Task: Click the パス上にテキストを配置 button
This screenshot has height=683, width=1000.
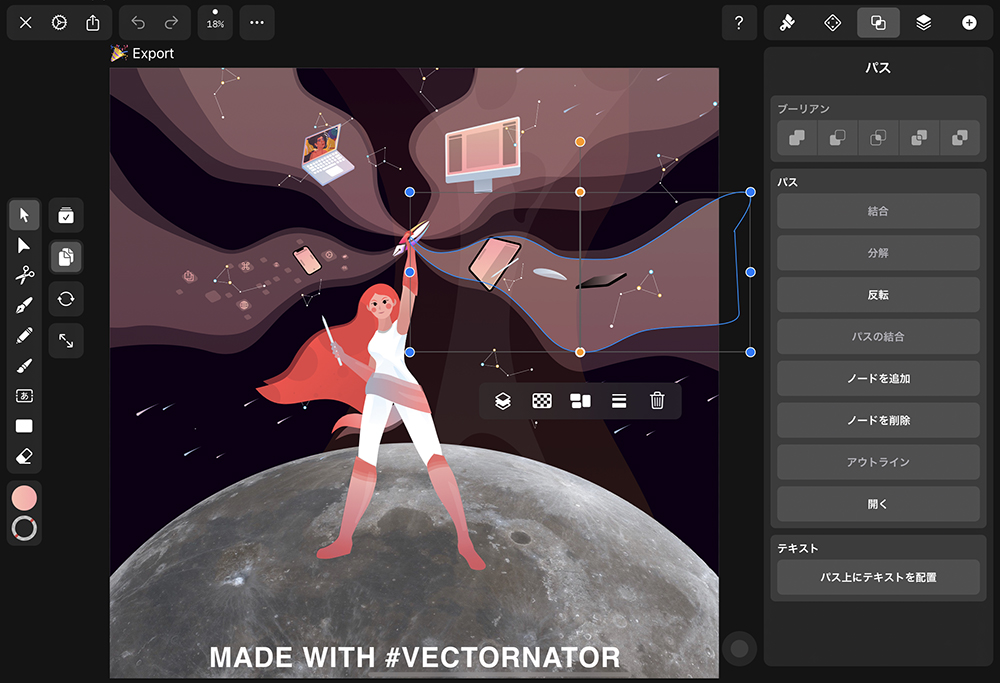Action: [878, 577]
